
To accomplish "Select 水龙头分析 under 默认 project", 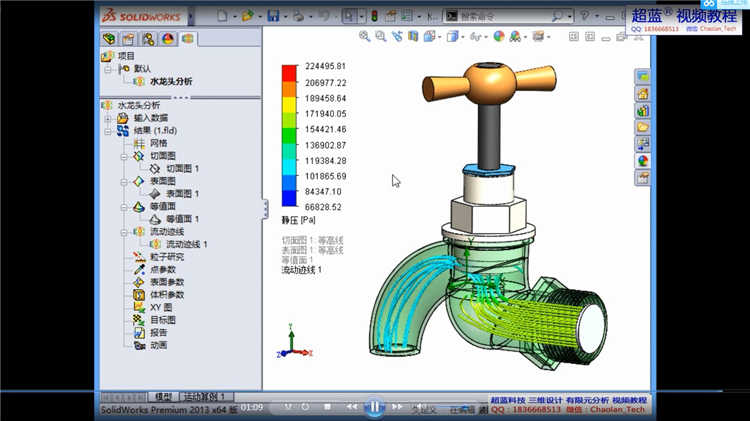I will 171,81.
